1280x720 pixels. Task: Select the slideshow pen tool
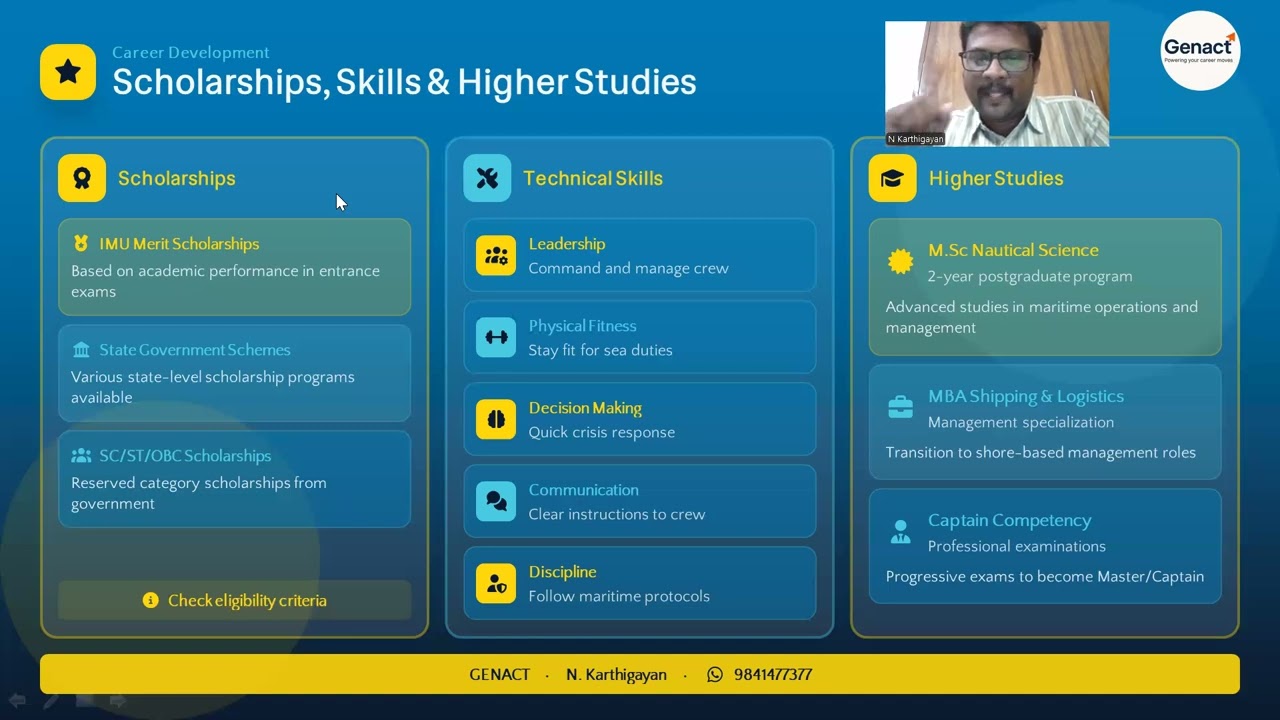pos(50,701)
